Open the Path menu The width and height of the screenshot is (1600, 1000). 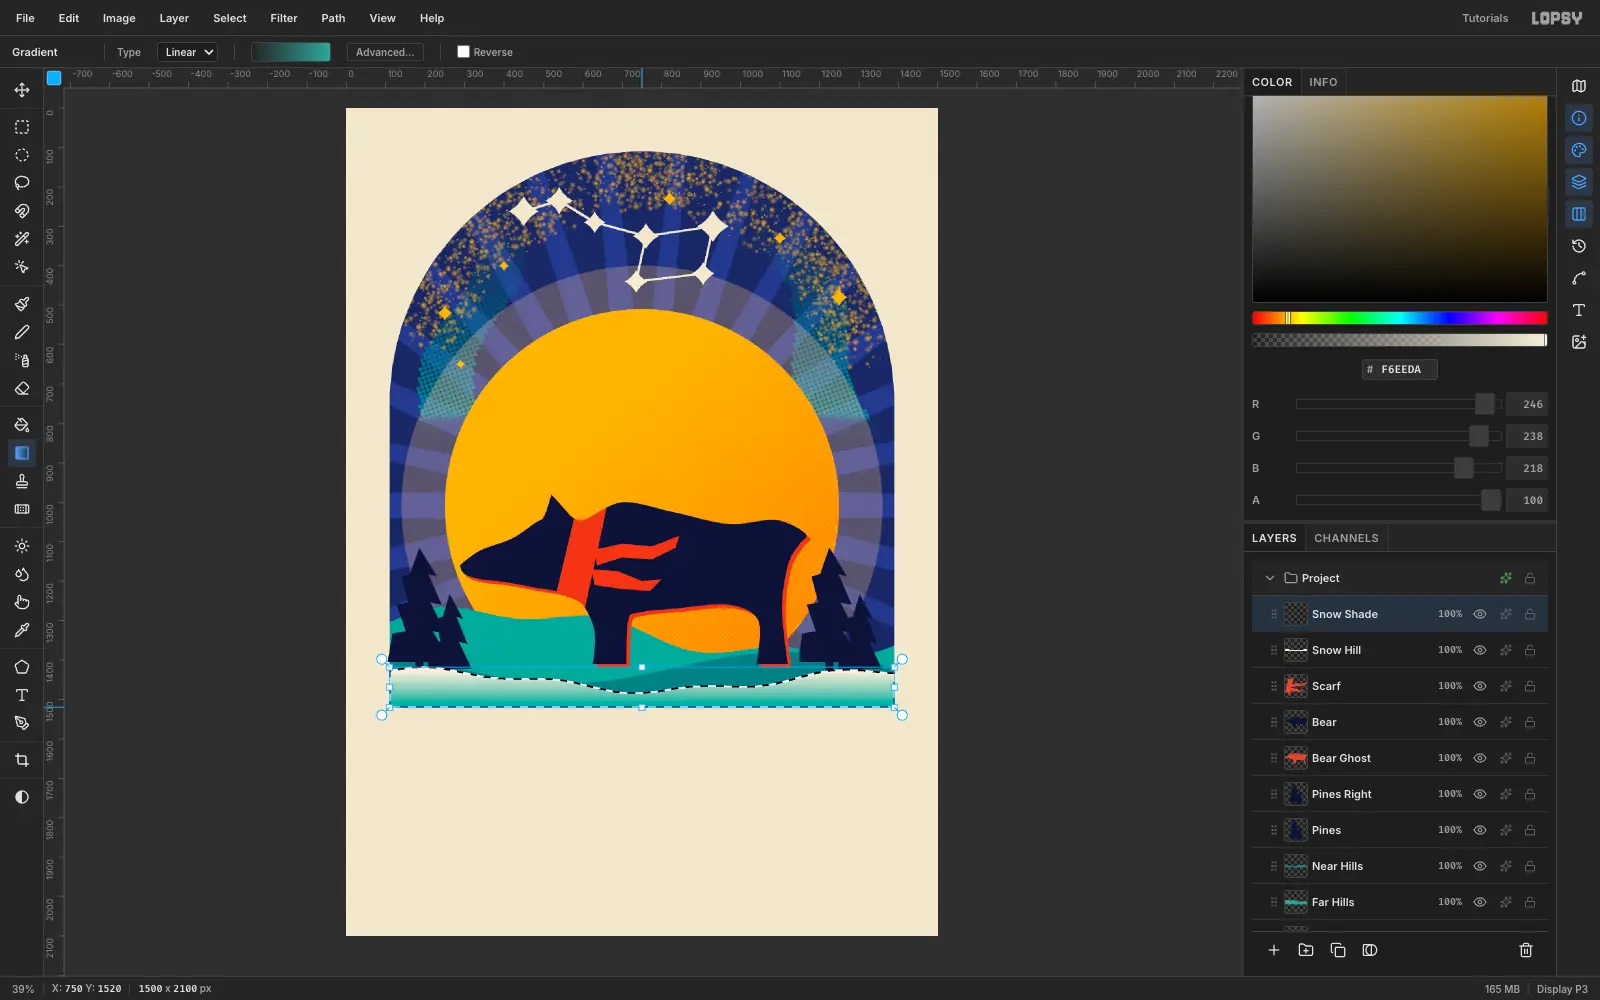tap(333, 18)
